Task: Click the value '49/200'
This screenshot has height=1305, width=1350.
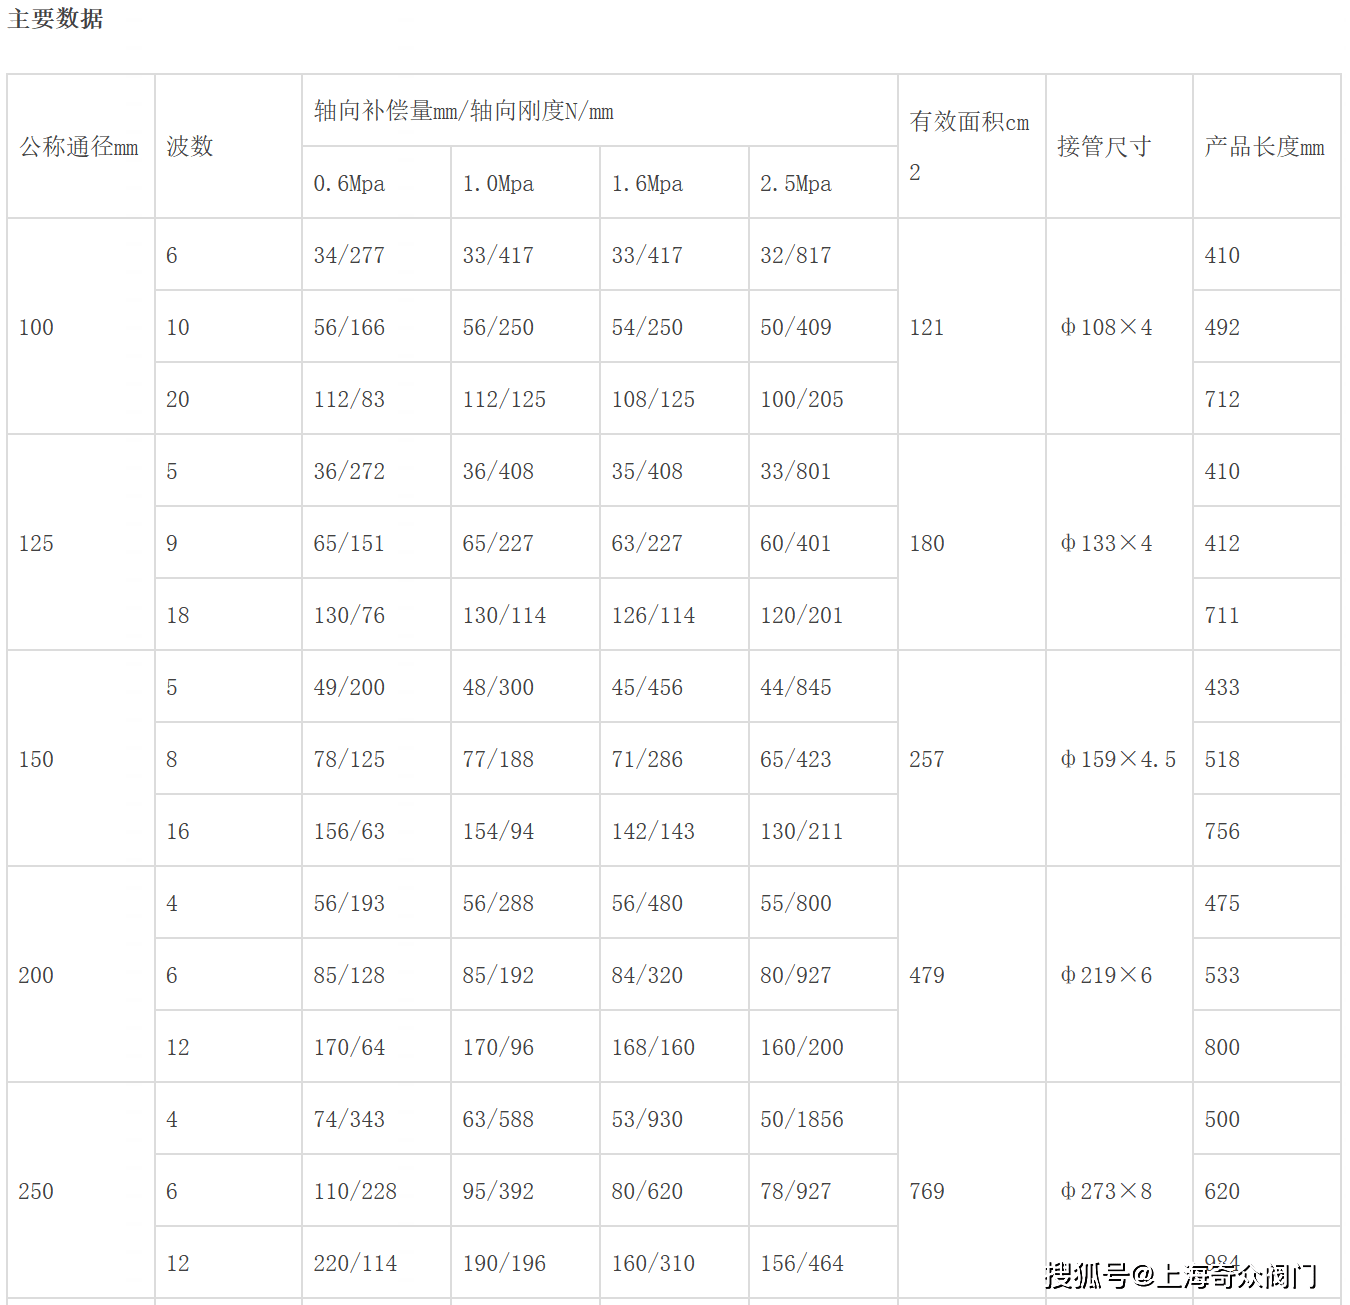Action: pyautogui.click(x=349, y=688)
